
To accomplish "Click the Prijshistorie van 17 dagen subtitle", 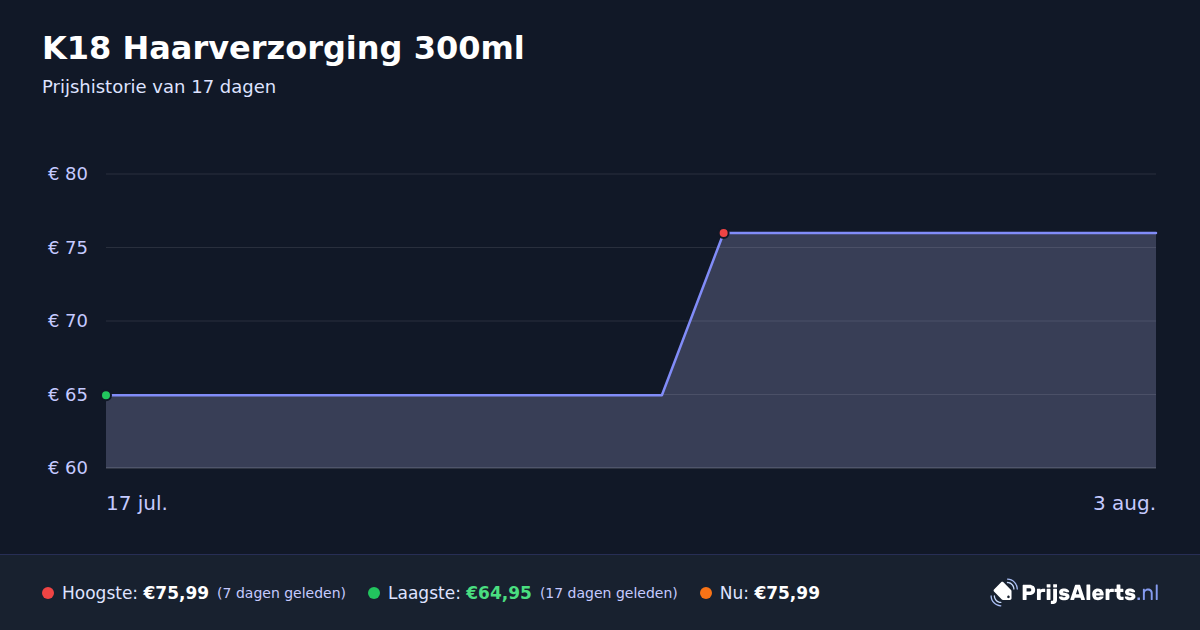I will coord(159,87).
